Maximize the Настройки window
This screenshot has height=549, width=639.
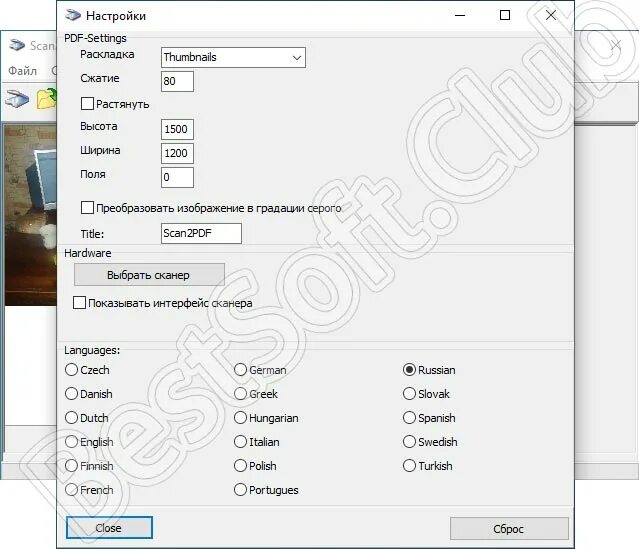click(x=505, y=15)
